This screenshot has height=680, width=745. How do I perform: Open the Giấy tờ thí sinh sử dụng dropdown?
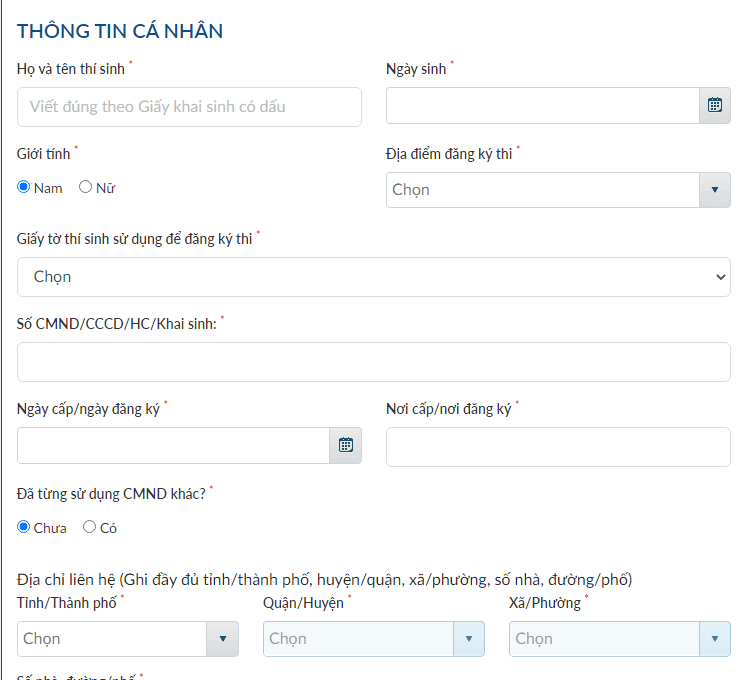point(373,277)
